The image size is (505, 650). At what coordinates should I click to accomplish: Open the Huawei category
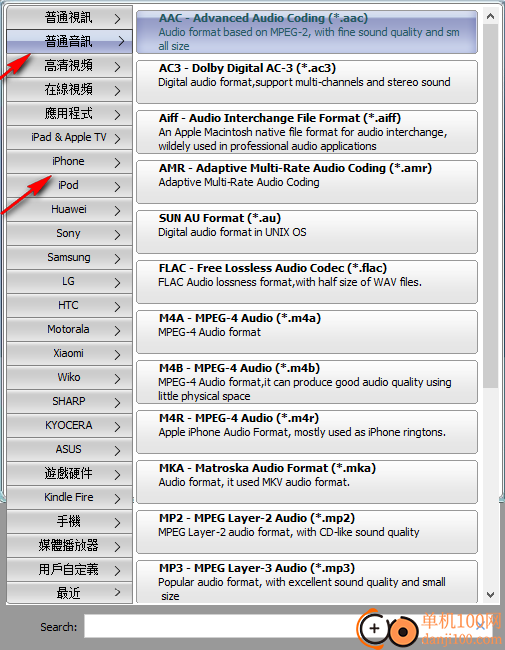pyautogui.click(x=70, y=209)
